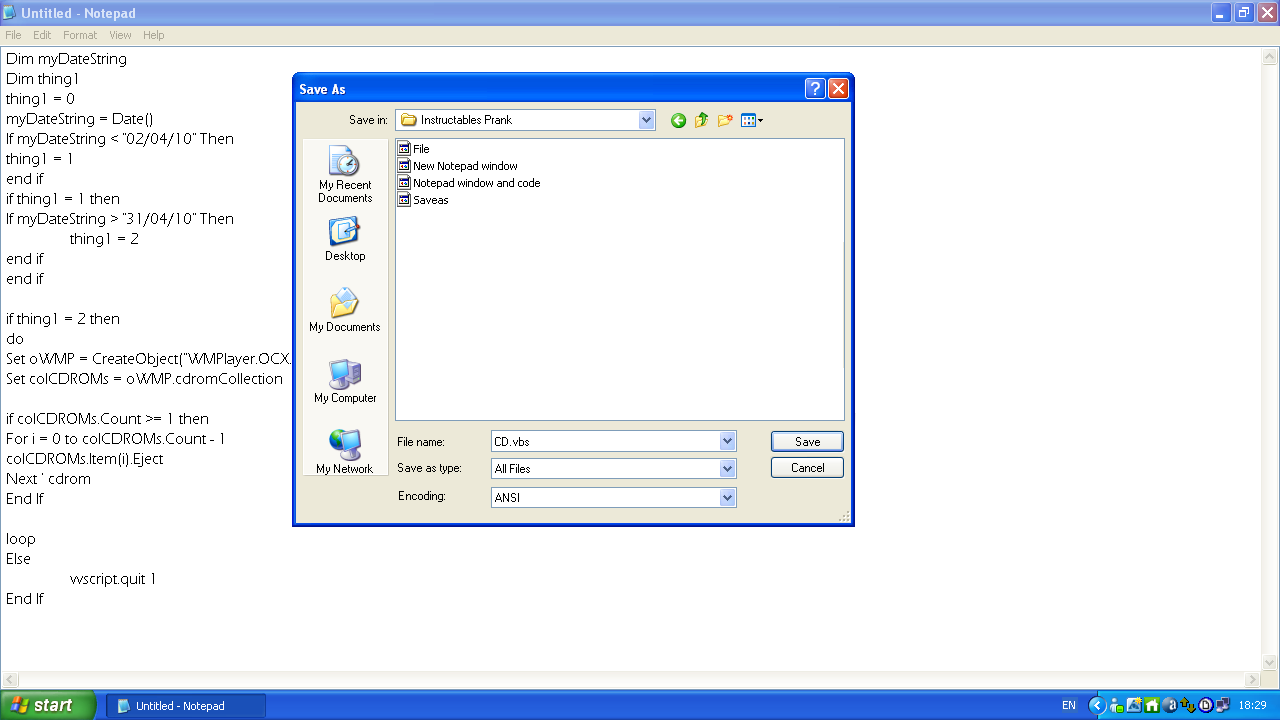Viewport: 1280px width, 720px height.
Task: Expand the Save as type dropdown
Action: pyautogui.click(x=728, y=468)
